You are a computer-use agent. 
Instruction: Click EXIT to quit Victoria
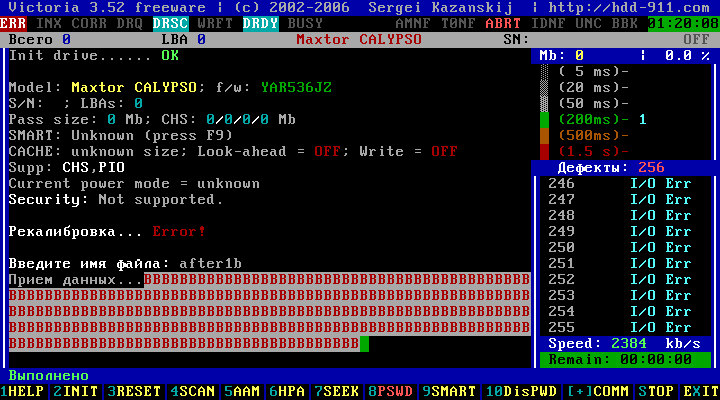click(701, 391)
